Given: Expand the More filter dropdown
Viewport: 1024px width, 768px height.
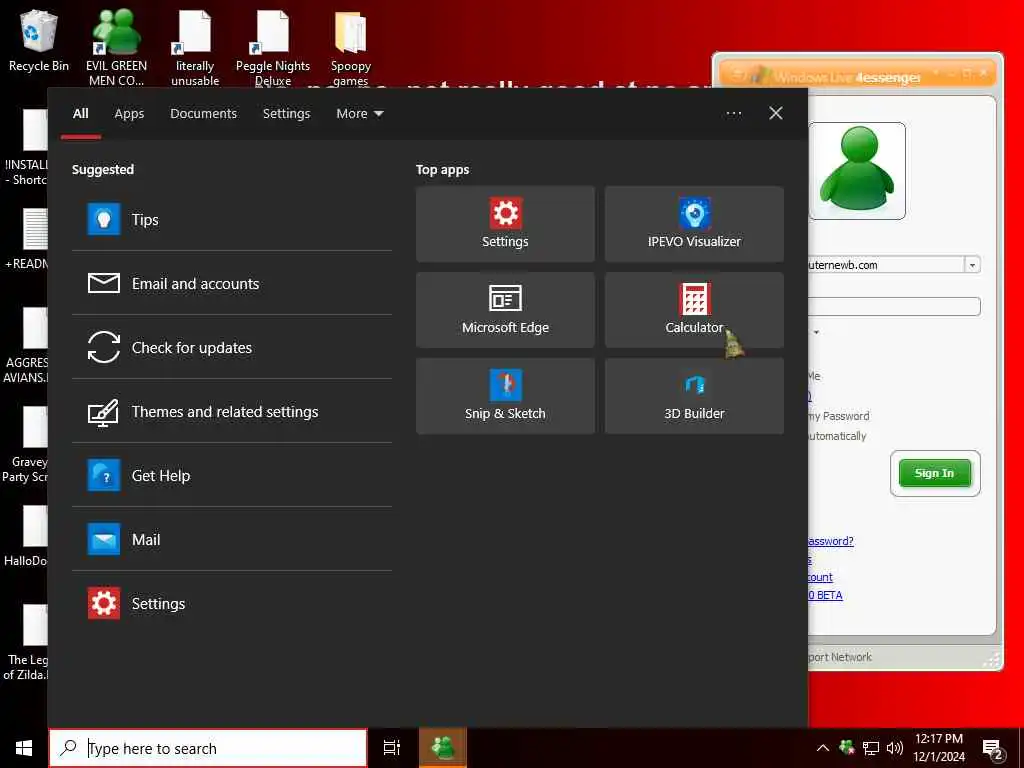Looking at the screenshot, I should [359, 114].
